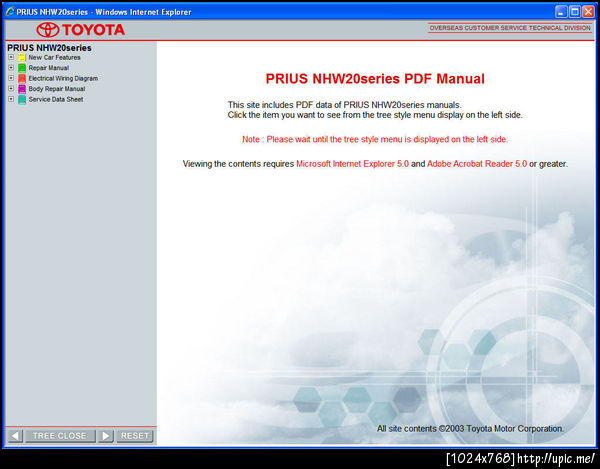Expand the Body Repair Manual tree node
This screenshot has height=469, width=600.
pos(11,88)
